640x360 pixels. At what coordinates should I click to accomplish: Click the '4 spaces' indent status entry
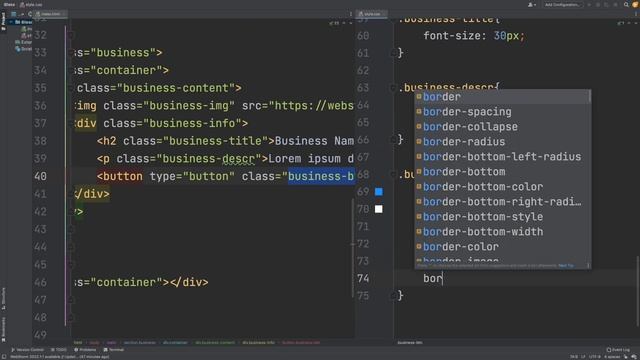[612, 357]
